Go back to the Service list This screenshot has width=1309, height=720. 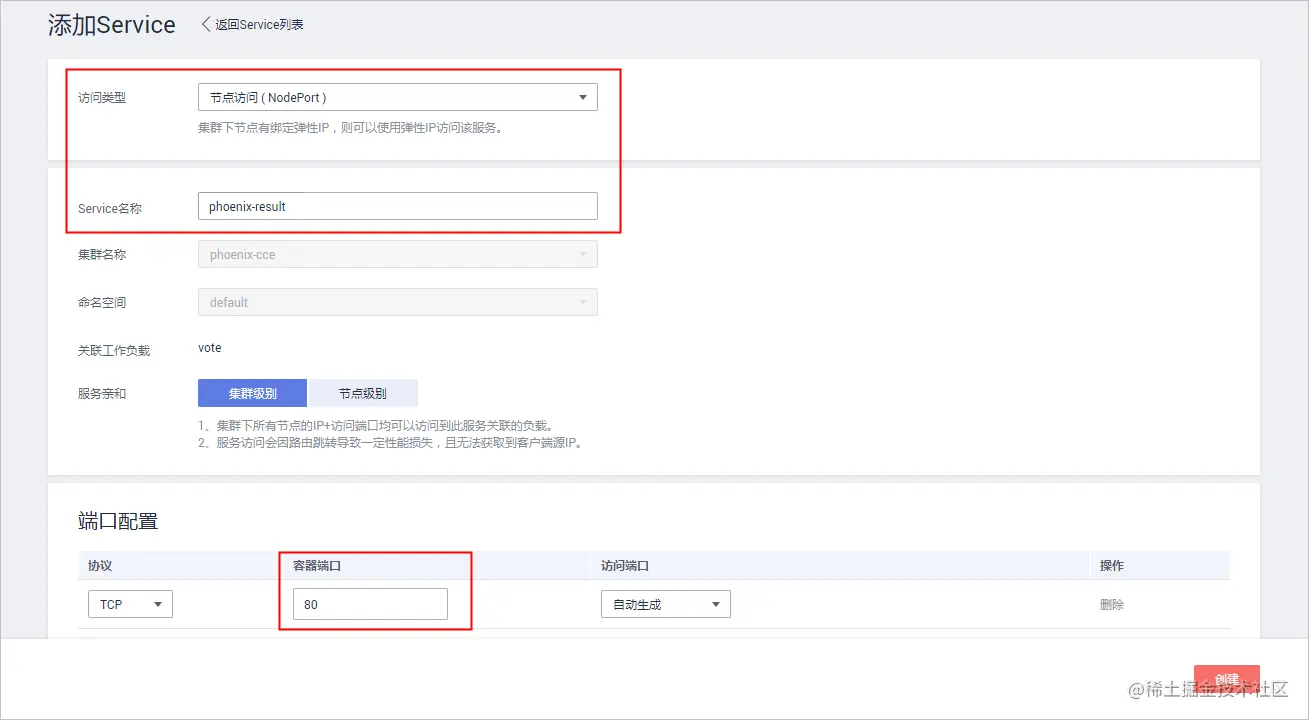[259, 25]
